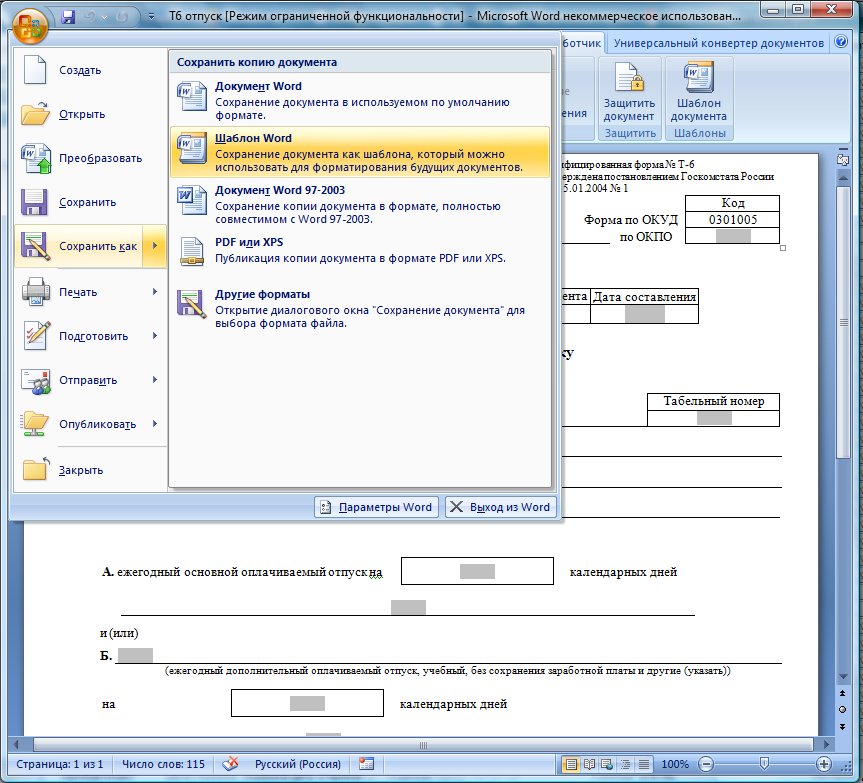Click the zoom in plus button
Screen dimensions: 863x783
tap(823, 764)
